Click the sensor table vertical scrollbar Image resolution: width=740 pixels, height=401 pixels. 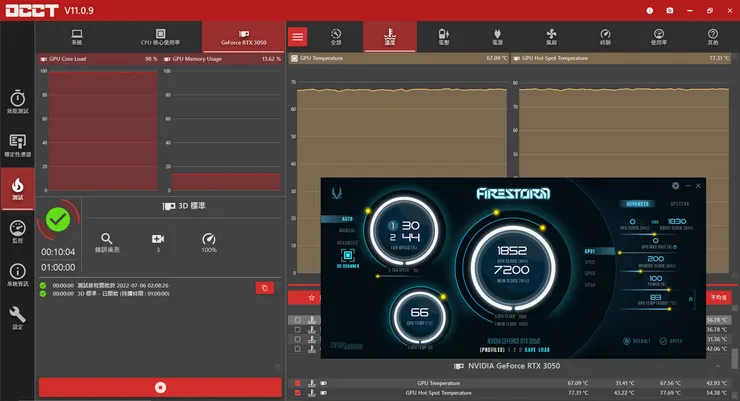pyautogui.click(x=735, y=359)
